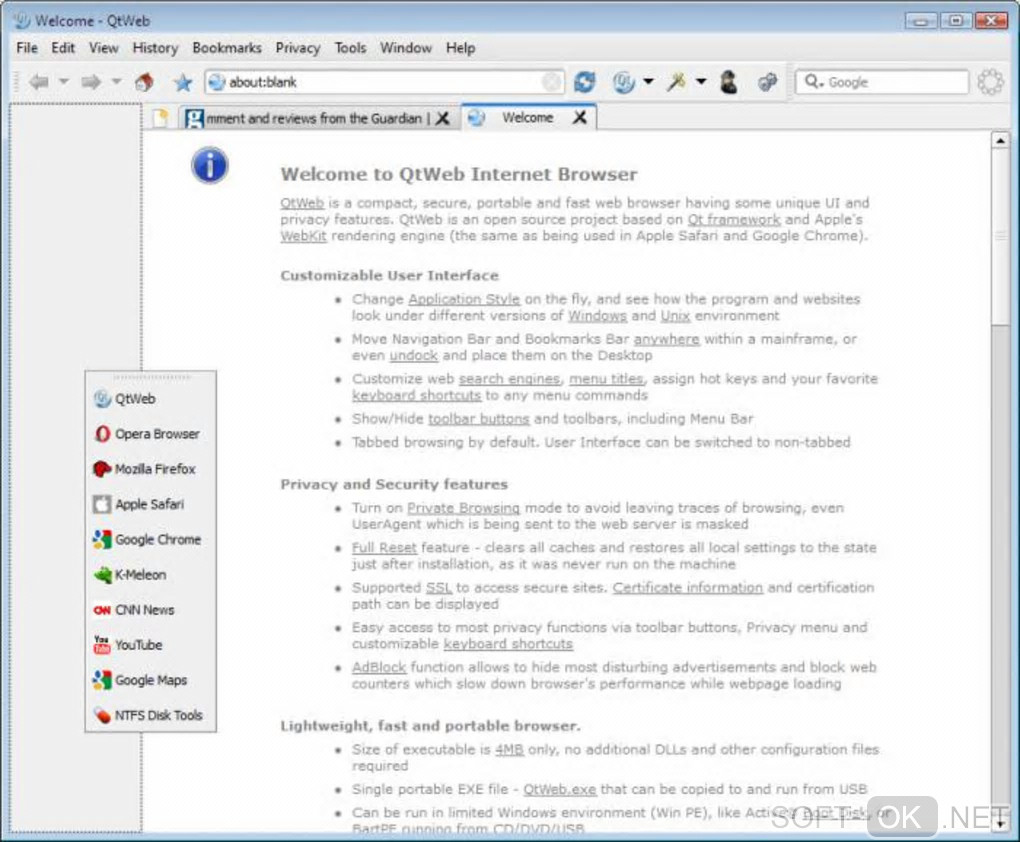Clear the address bar with the X button
The height and width of the screenshot is (842, 1020).
(552, 82)
